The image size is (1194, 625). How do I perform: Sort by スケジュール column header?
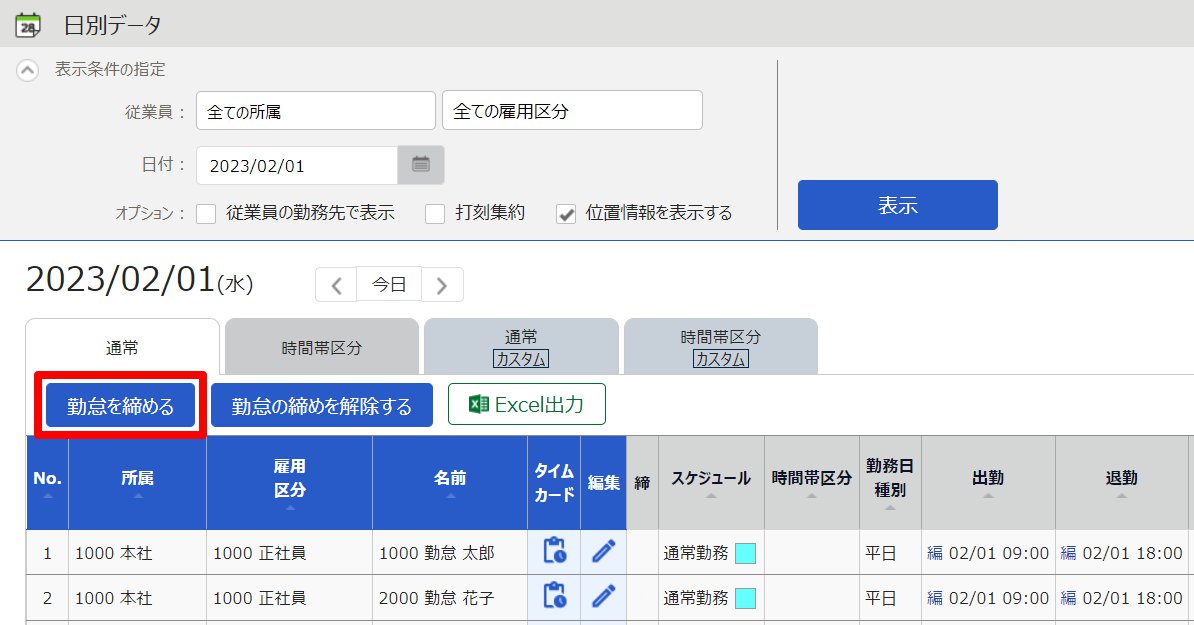[711, 483]
